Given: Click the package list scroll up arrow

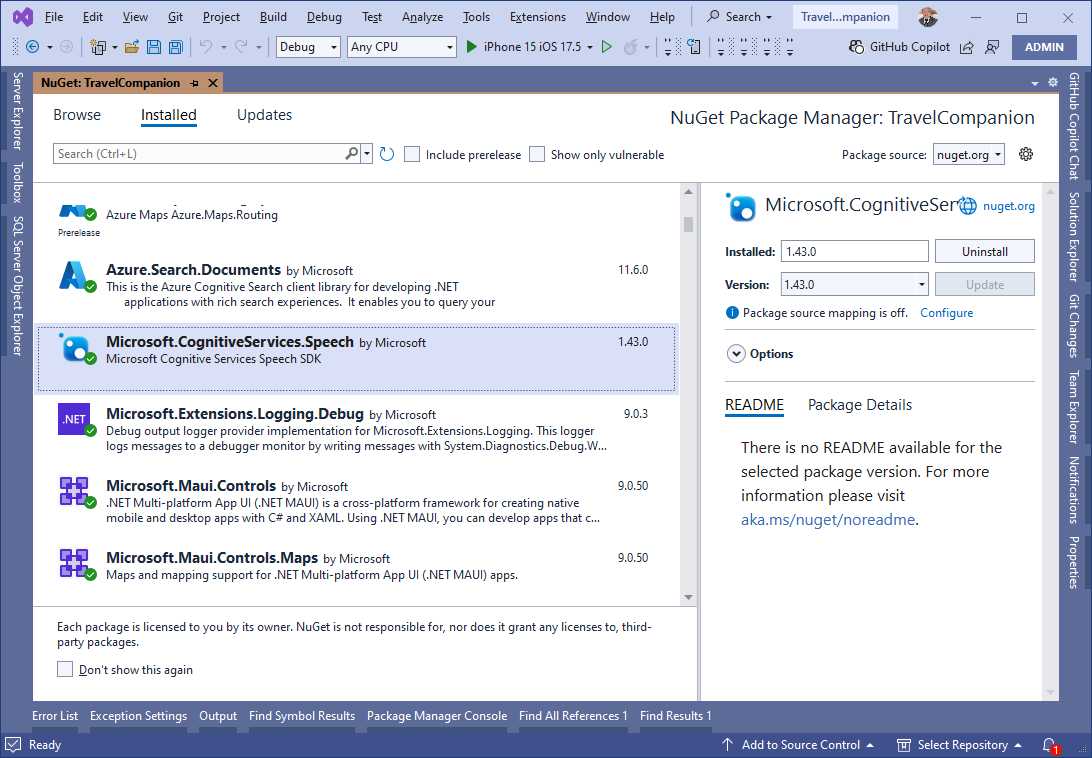Looking at the screenshot, I should (688, 192).
